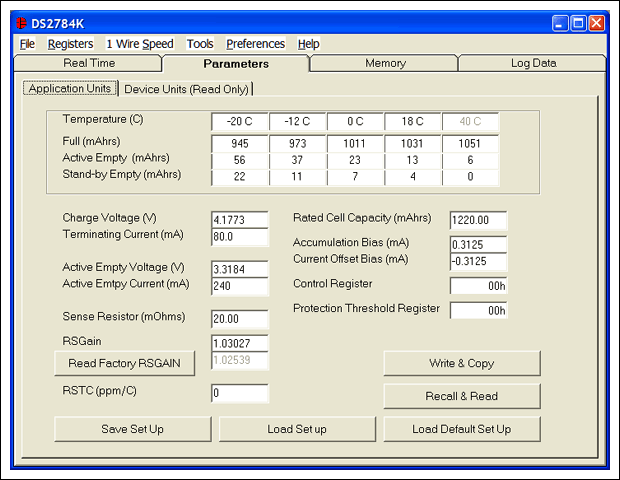
Task: Click the Write & Copy button
Action: pyautogui.click(x=462, y=362)
